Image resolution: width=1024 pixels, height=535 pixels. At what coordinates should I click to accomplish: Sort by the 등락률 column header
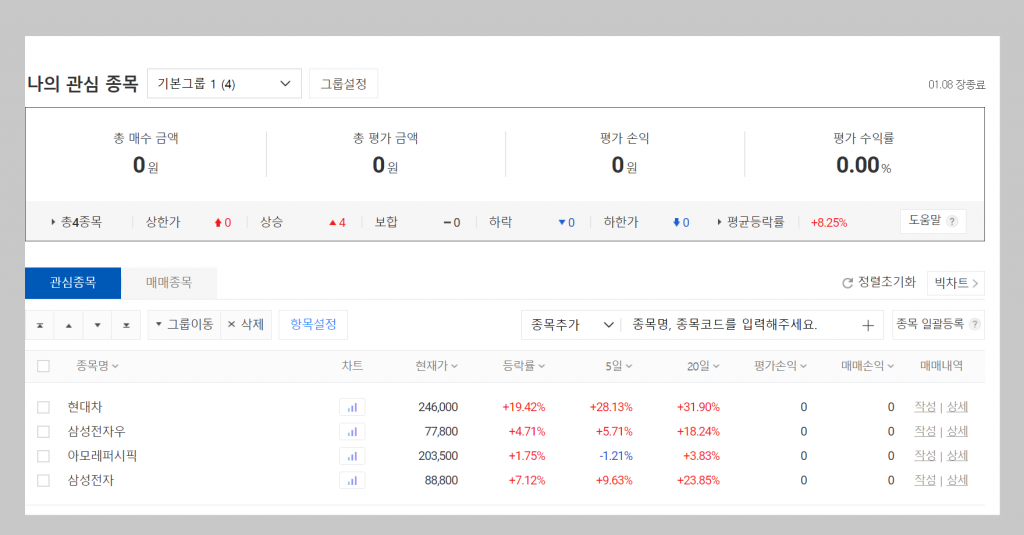tap(523, 366)
